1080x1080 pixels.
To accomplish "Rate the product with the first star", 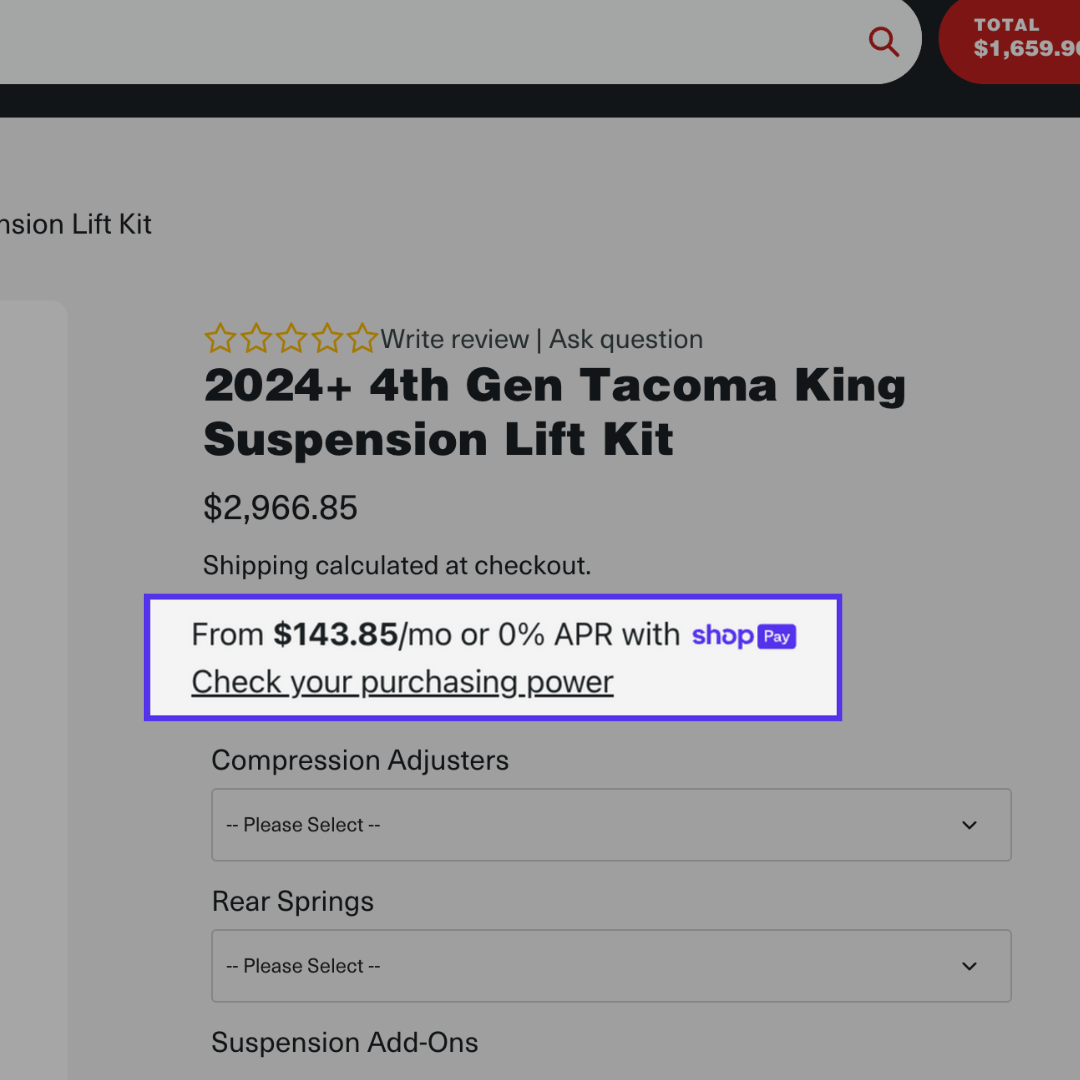I will 220,339.
